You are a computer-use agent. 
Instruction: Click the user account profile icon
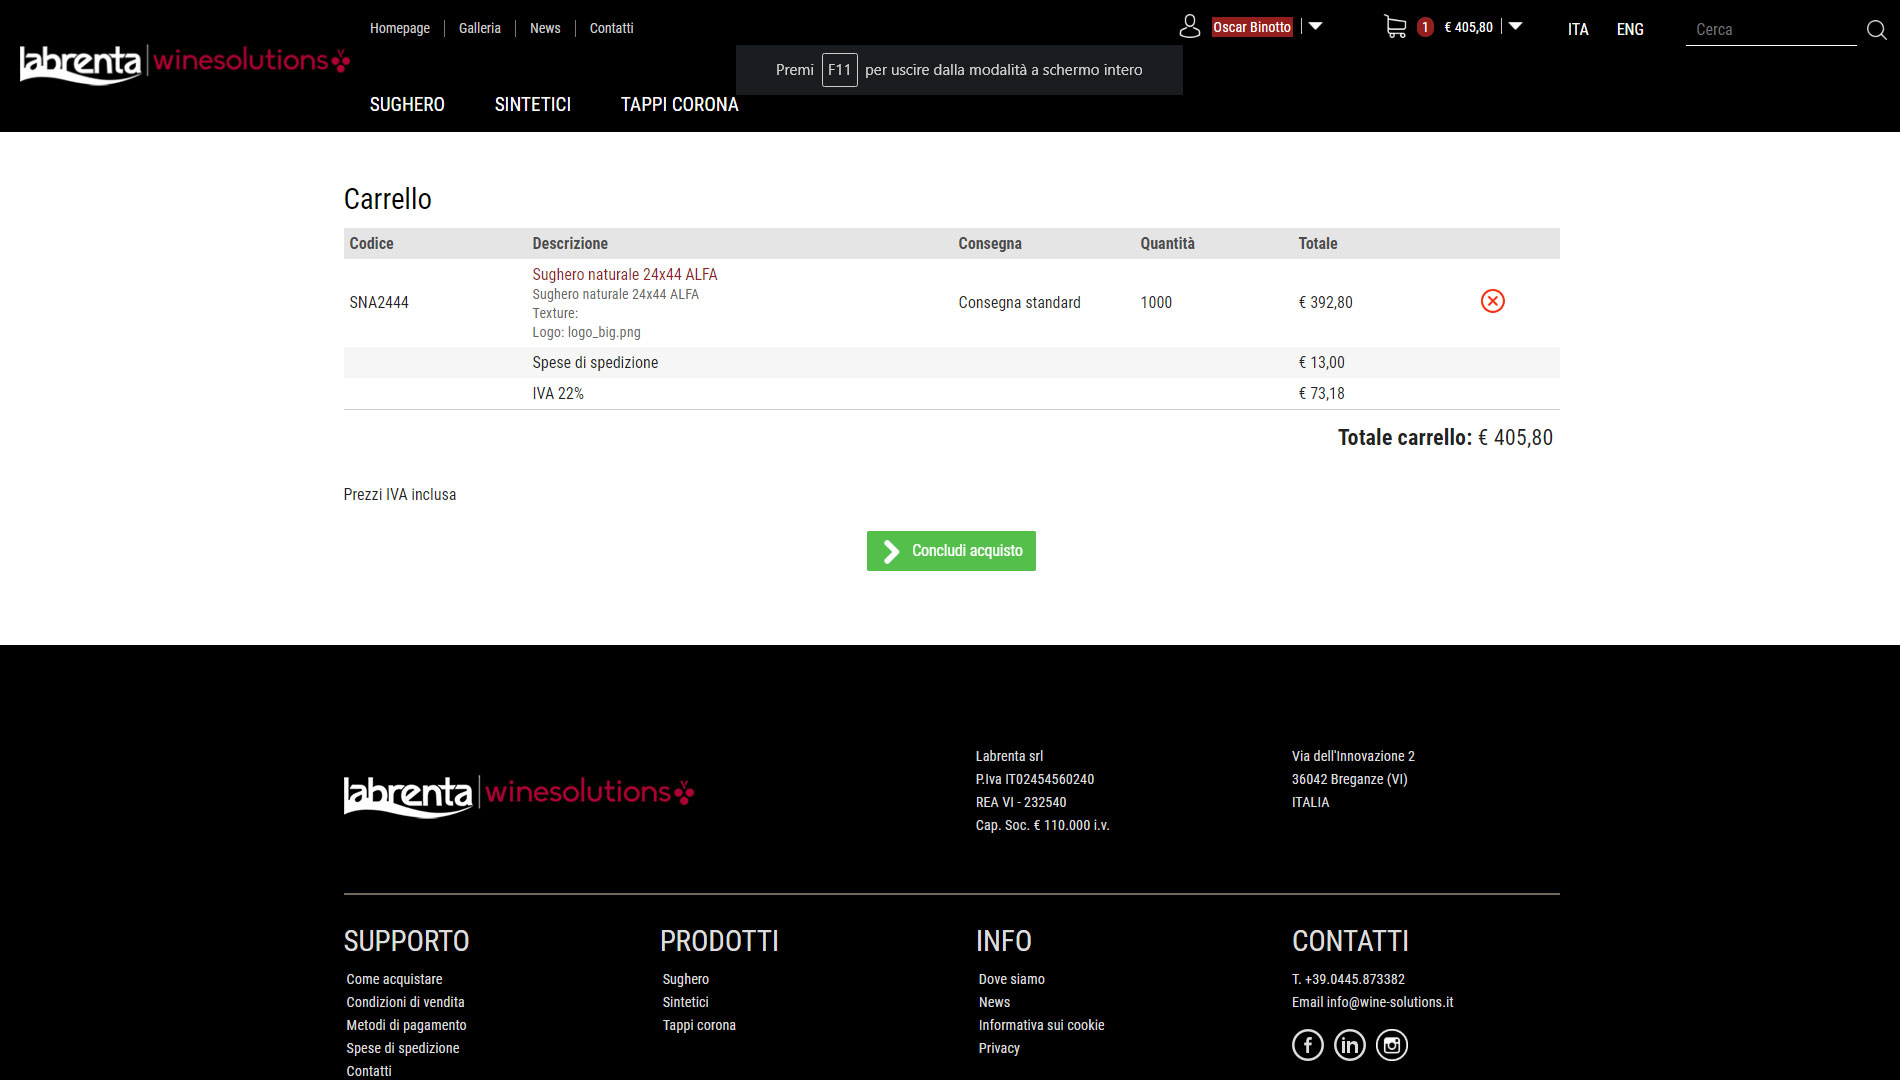click(1189, 27)
